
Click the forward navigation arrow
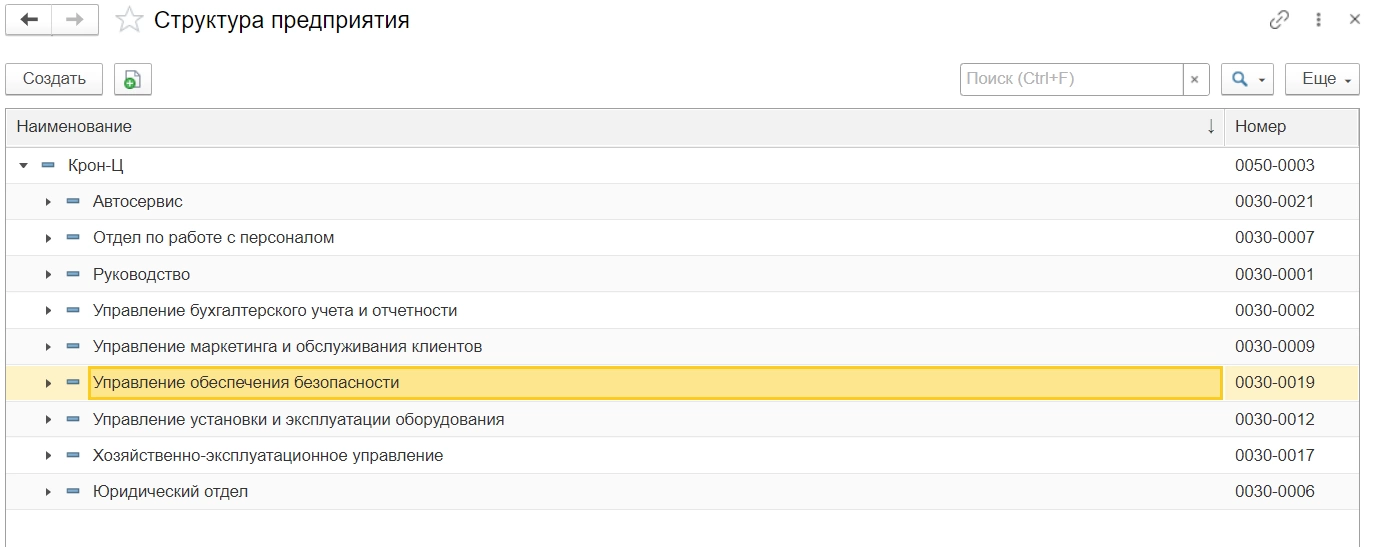(x=75, y=20)
